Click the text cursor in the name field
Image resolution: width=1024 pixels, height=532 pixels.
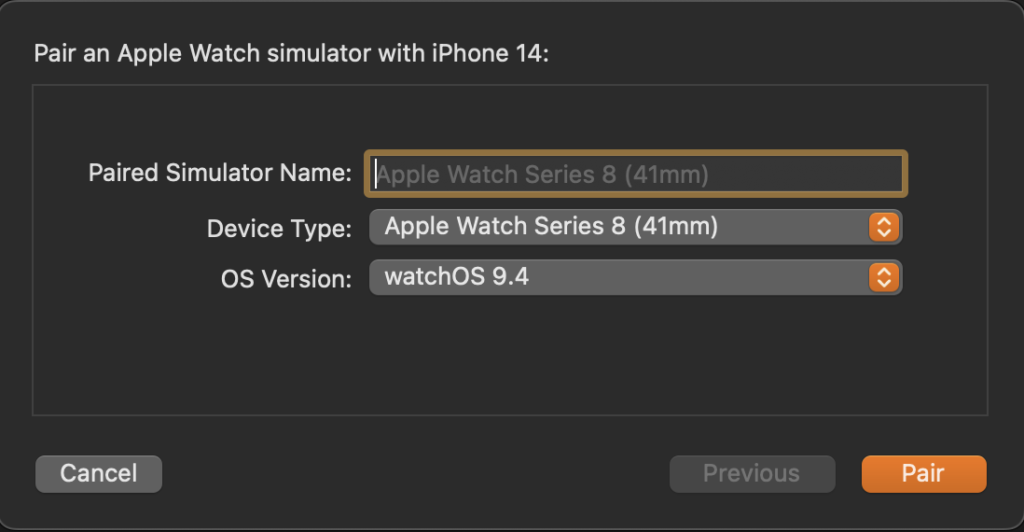(x=376, y=175)
